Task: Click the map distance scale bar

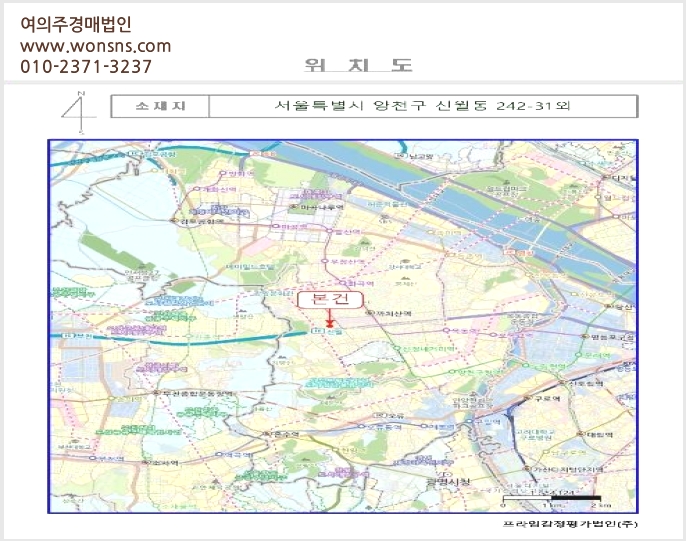Action: pos(552,498)
